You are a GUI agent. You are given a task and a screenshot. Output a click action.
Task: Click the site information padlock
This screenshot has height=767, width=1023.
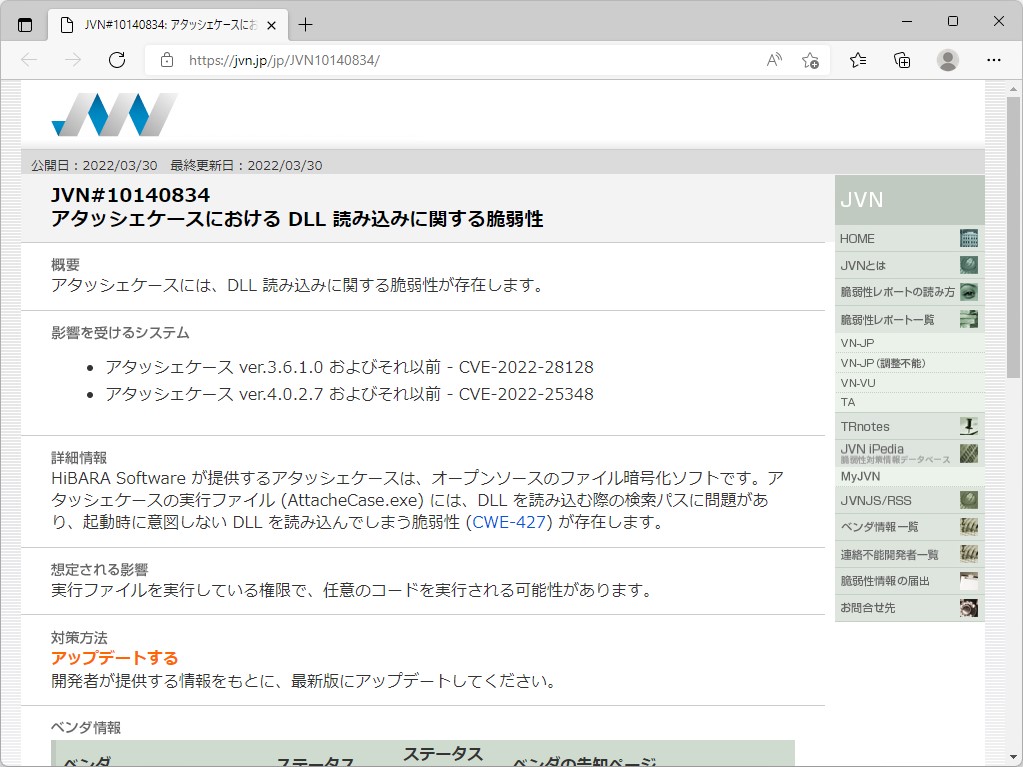165,60
